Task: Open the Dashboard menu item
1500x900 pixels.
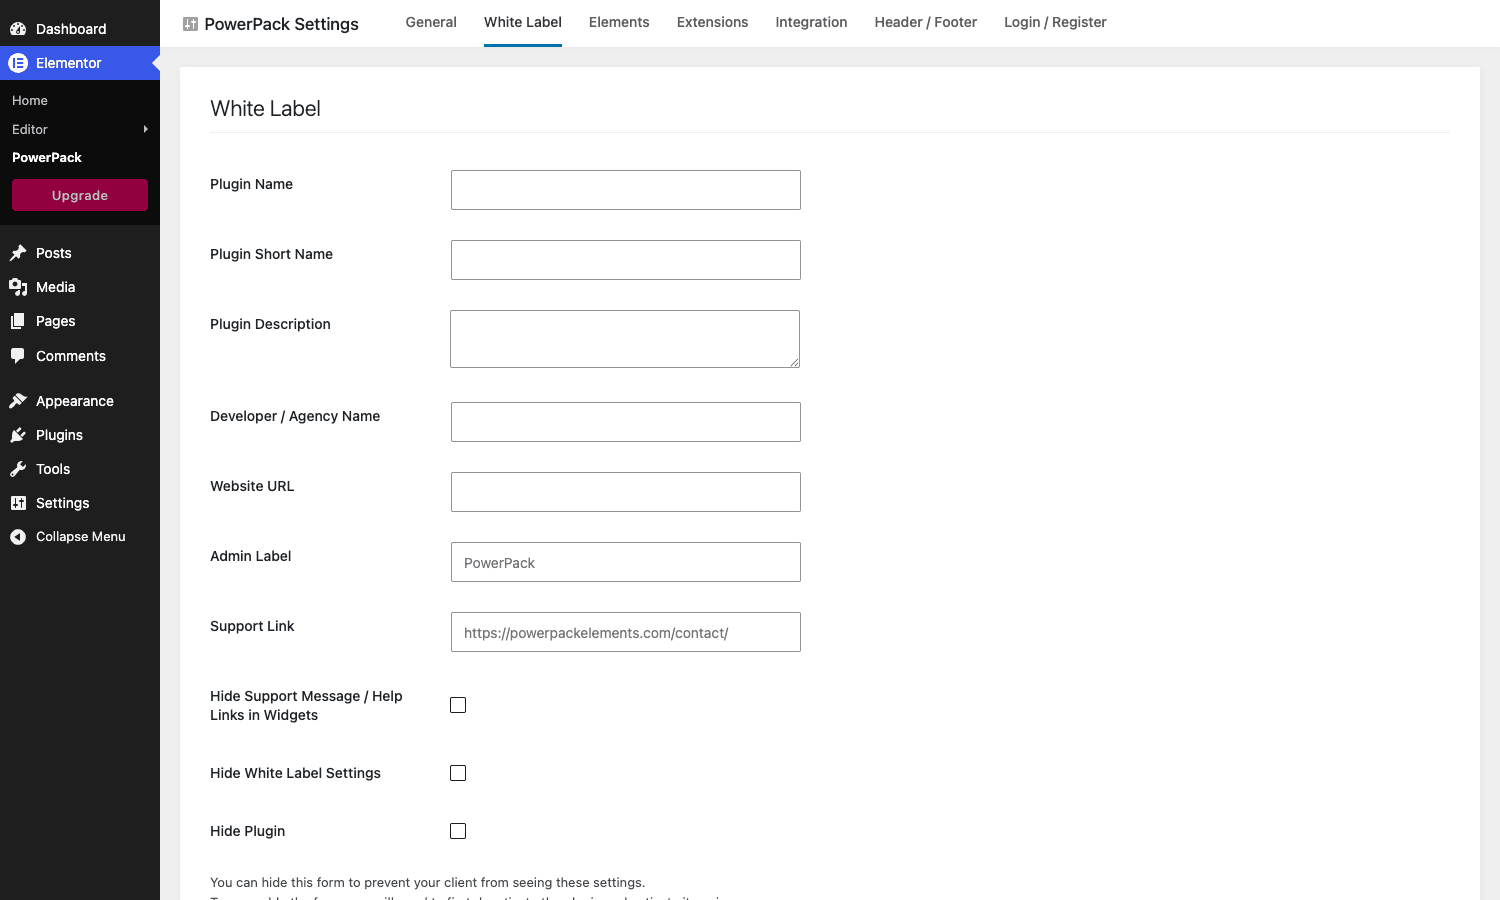Action: tap(80, 29)
